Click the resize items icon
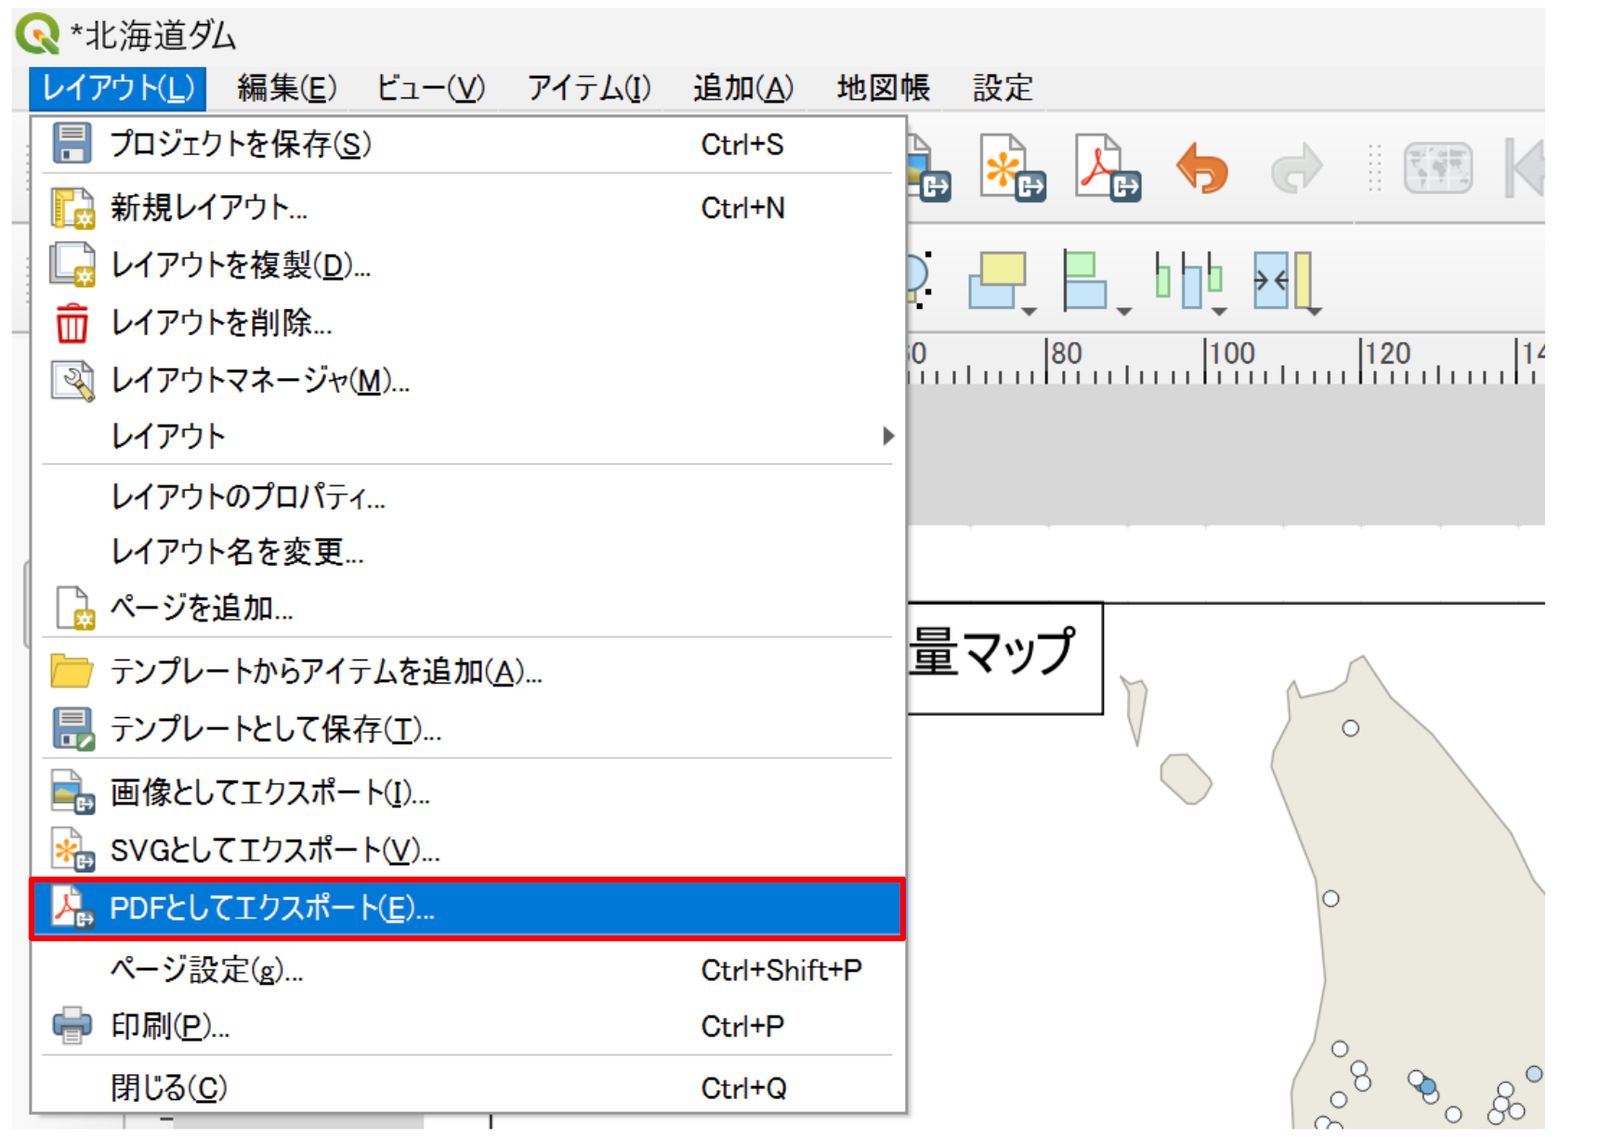The height and width of the screenshot is (1137, 1600). click(x=1283, y=280)
